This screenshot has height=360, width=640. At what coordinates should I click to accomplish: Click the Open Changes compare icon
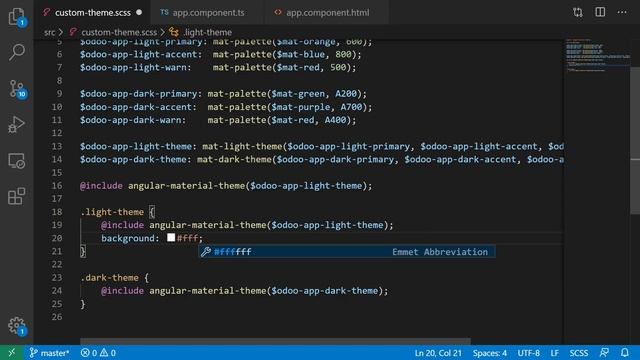(578, 12)
